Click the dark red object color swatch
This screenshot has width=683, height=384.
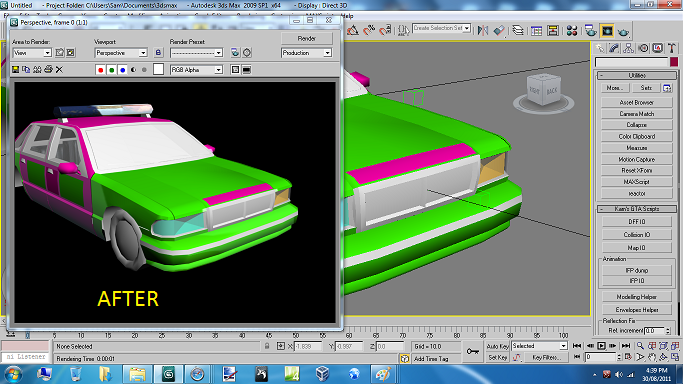point(674,62)
